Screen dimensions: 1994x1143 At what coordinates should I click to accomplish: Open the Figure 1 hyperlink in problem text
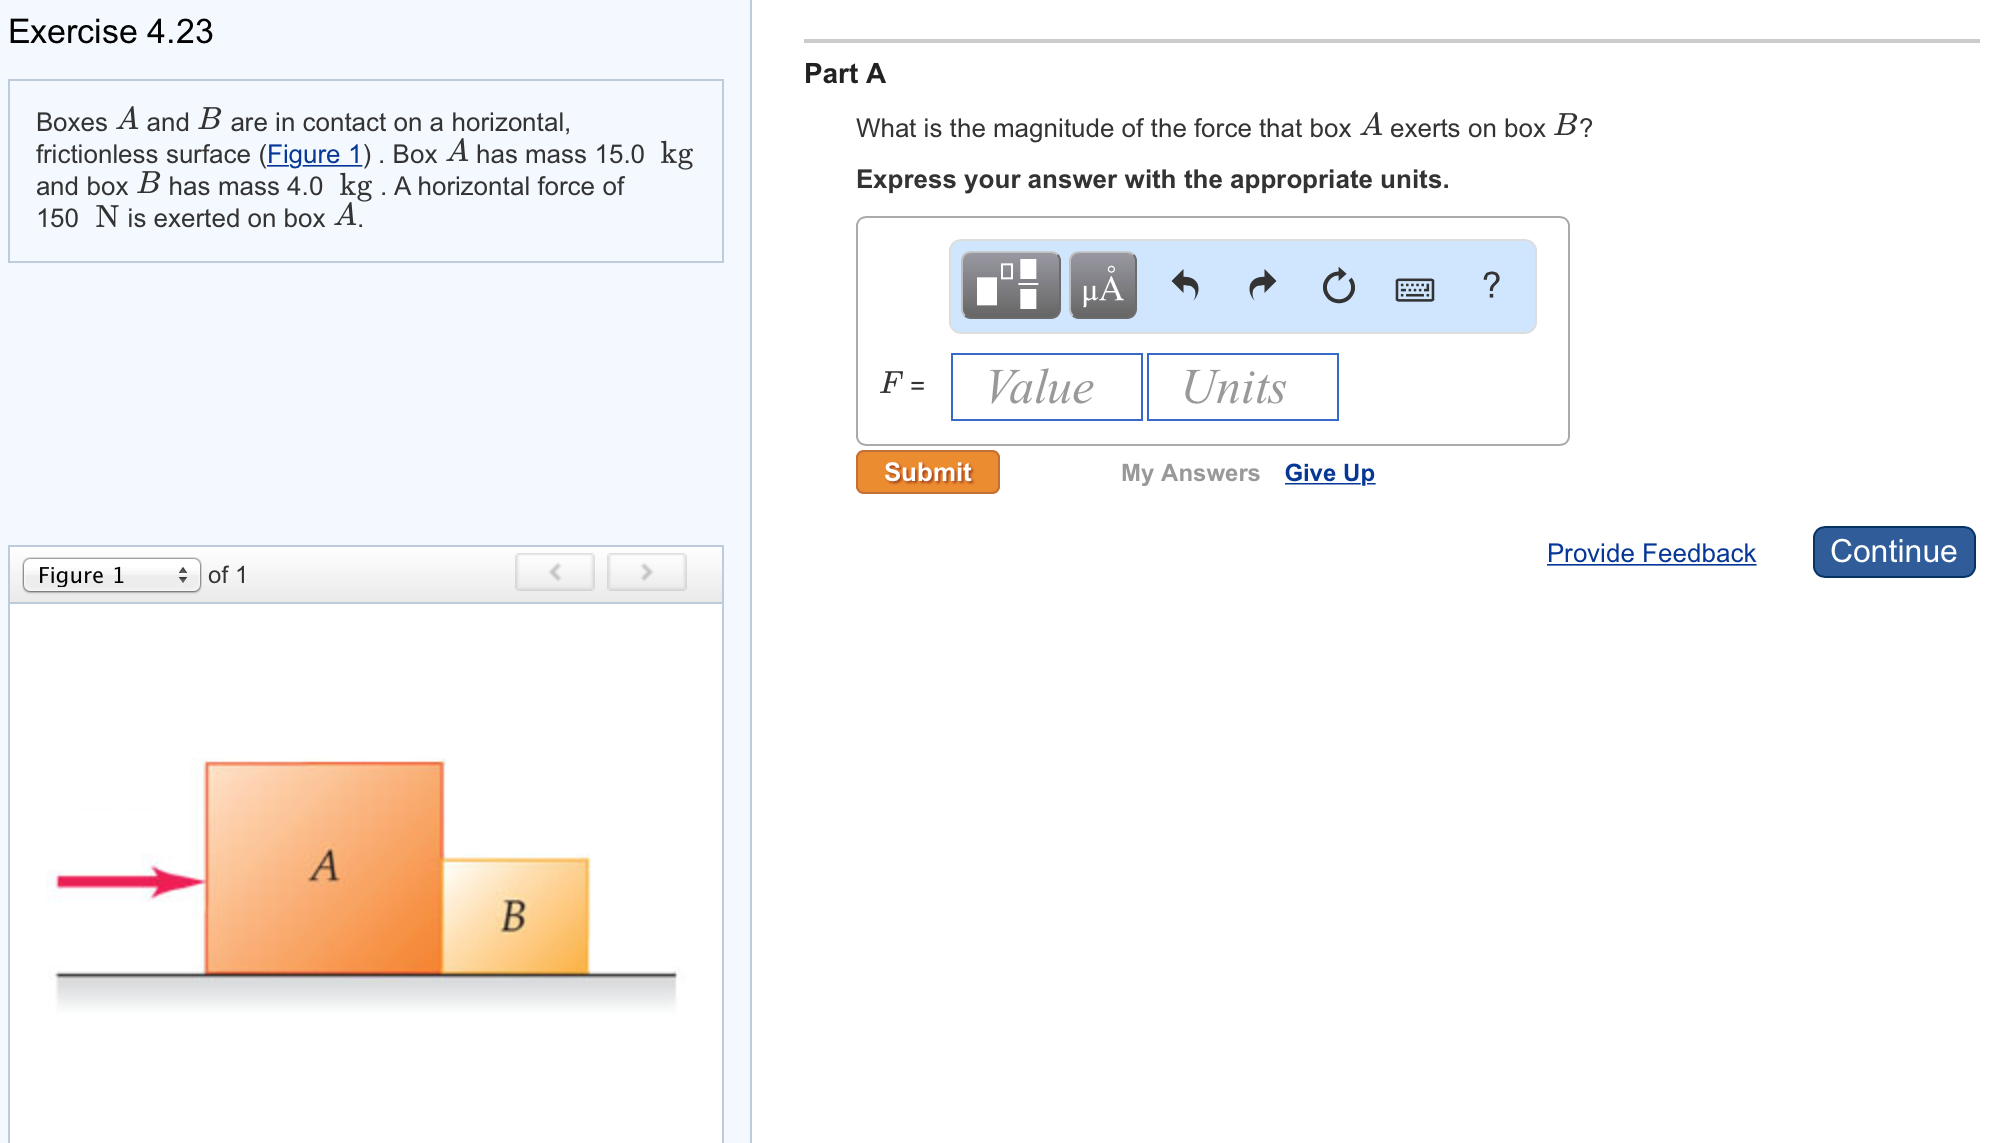(x=315, y=154)
